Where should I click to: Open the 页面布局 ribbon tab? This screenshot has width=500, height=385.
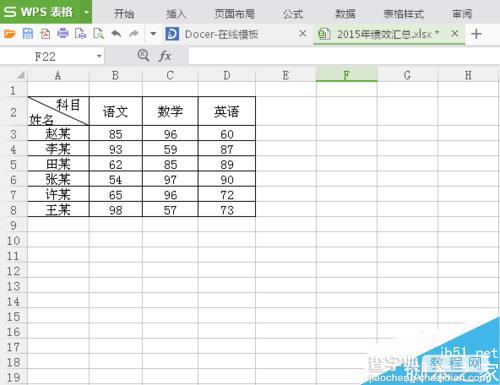pyautogui.click(x=234, y=14)
